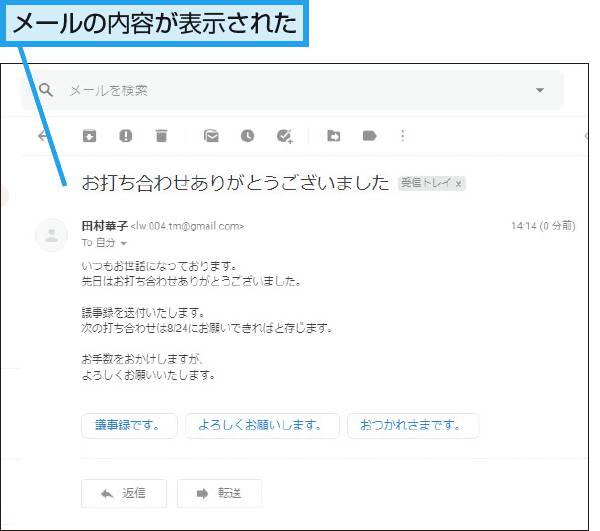The image size is (600, 531).
Task: Choose smart reply おつかれさまです。
Action: [413, 425]
